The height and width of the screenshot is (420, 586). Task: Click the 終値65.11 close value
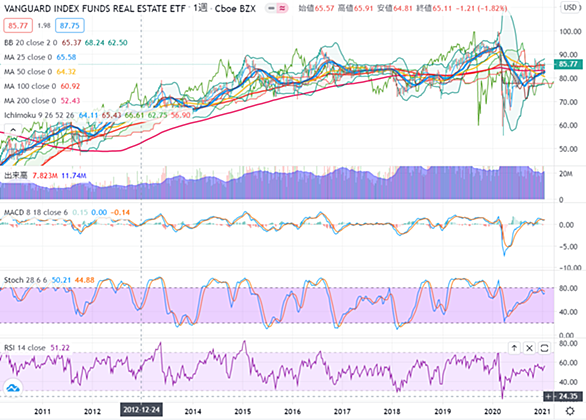tap(434, 8)
